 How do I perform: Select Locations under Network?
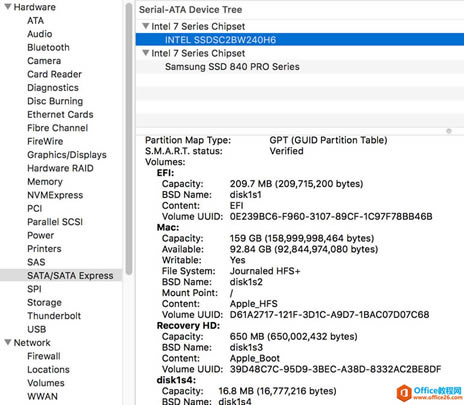(x=48, y=369)
